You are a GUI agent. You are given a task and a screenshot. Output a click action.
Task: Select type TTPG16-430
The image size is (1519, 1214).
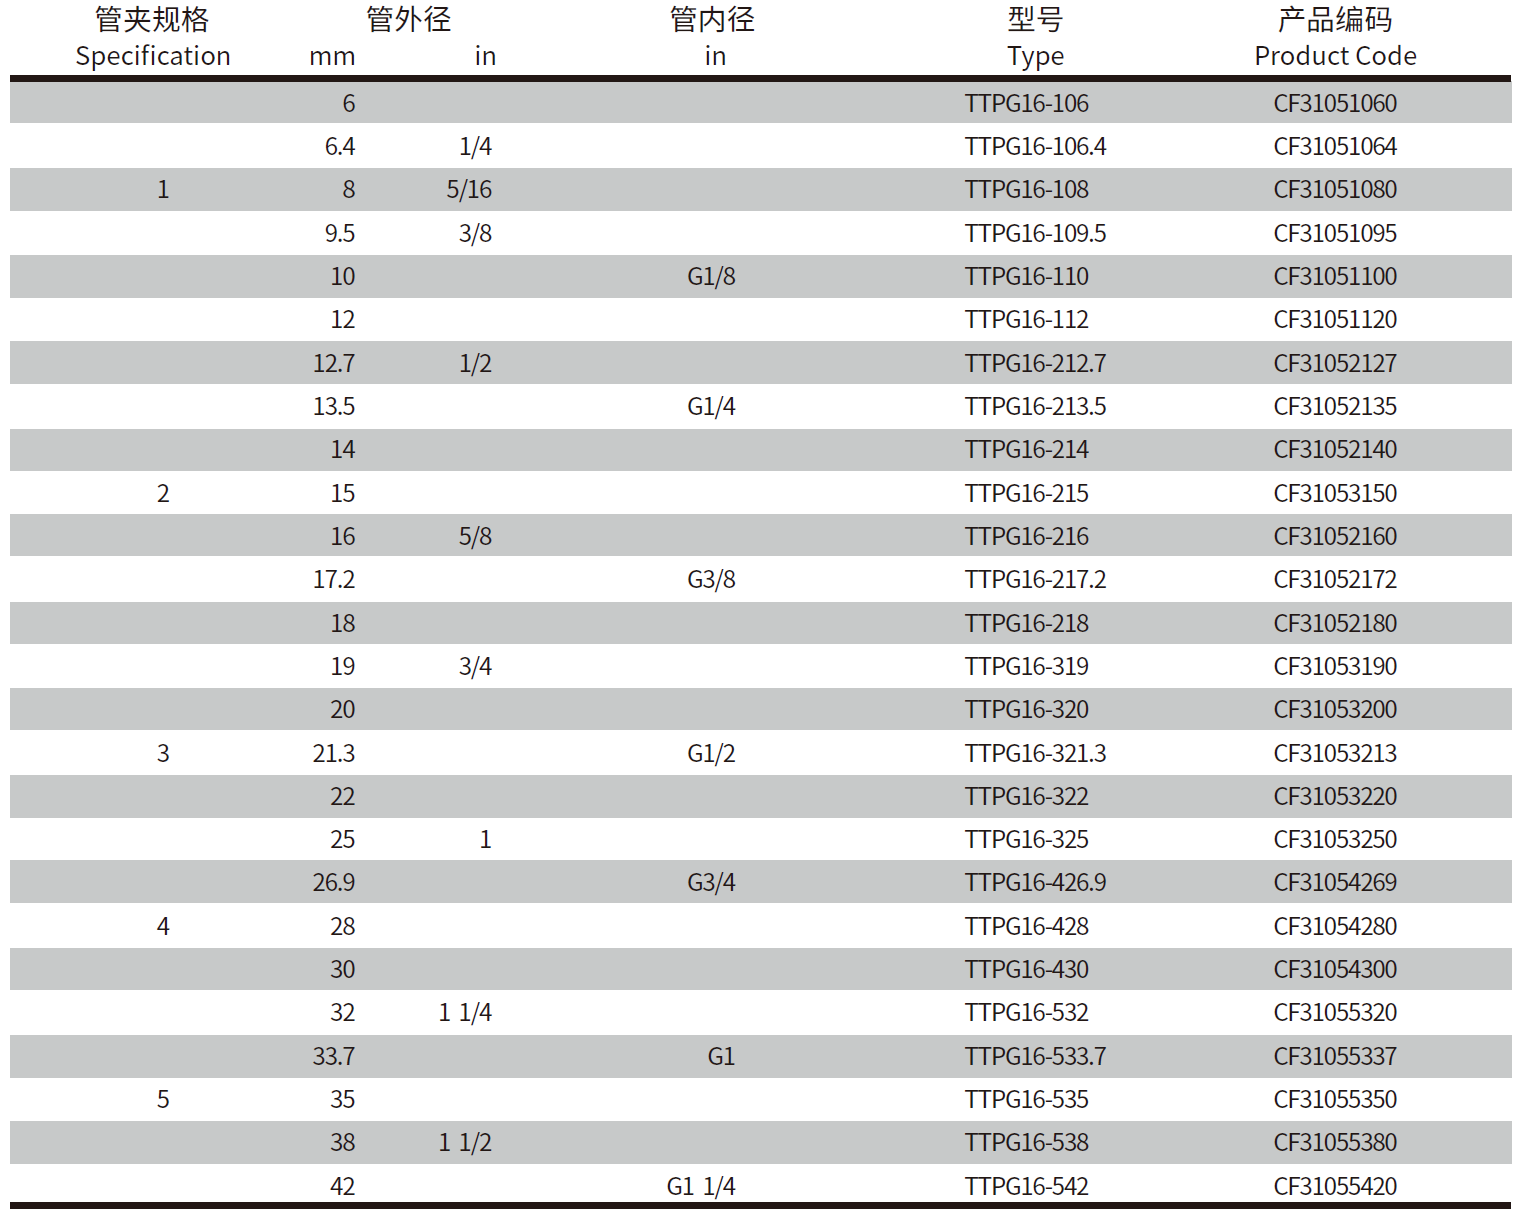(1026, 969)
